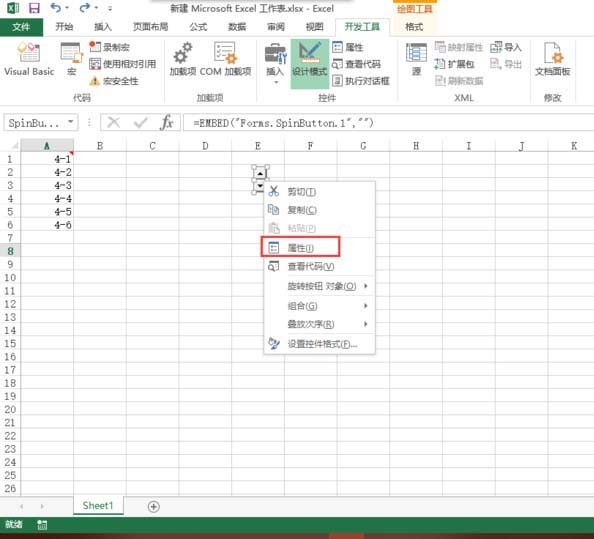Image resolution: width=594 pixels, height=539 pixels.
Task: Select column header D
Action: pos(205,146)
